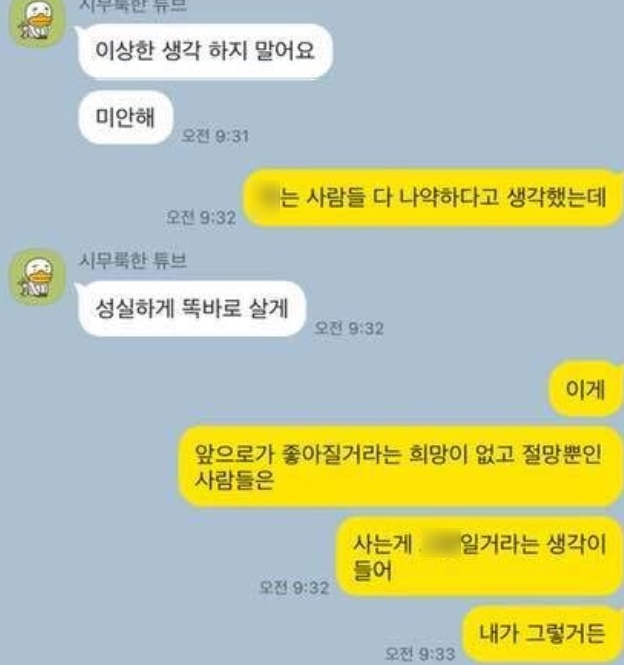This screenshot has height=665, width=624.
Task: Tap the top duck profile avatar
Action: click(37, 23)
